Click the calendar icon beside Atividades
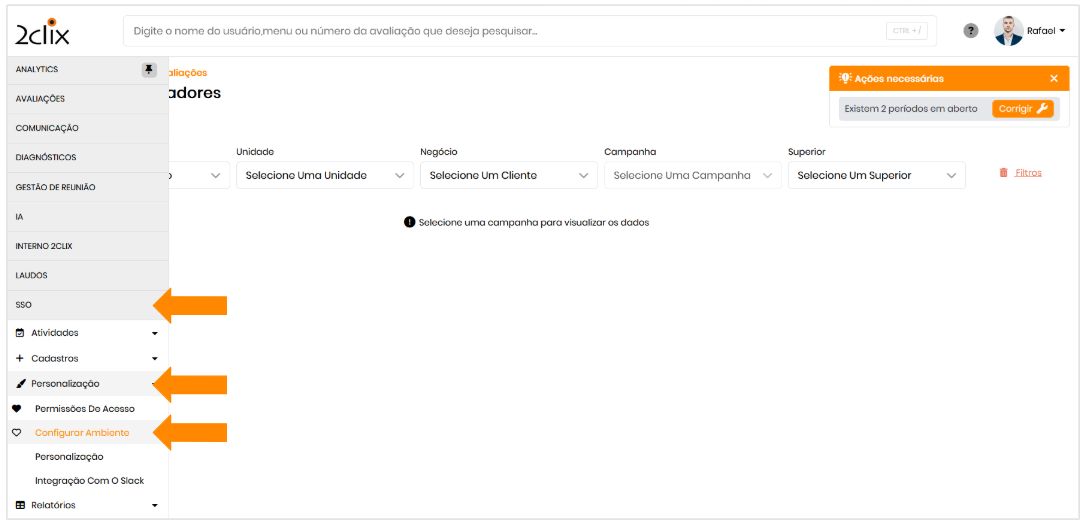 (x=20, y=333)
